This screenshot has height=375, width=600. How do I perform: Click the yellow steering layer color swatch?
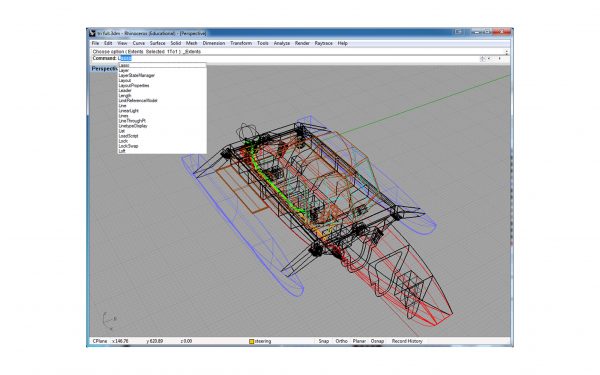(x=251, y=341)
